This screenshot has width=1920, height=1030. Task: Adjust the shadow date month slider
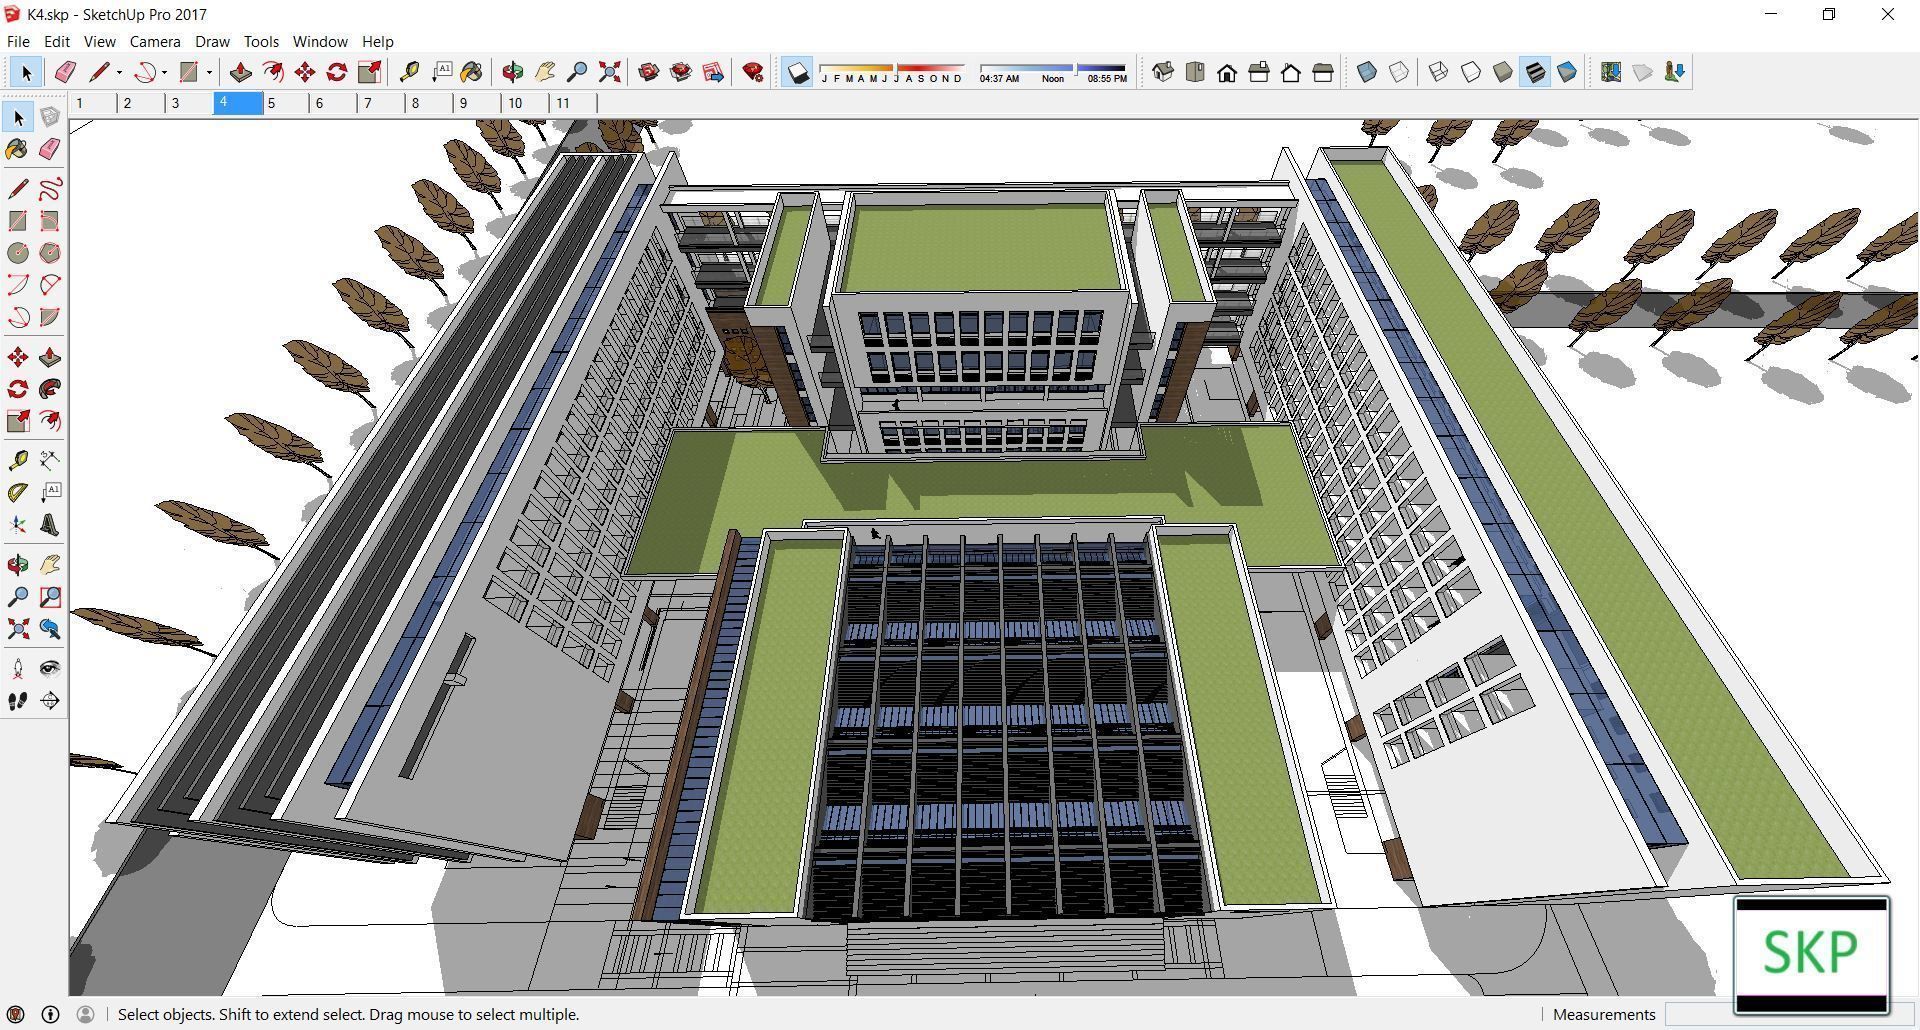[892, 73]
